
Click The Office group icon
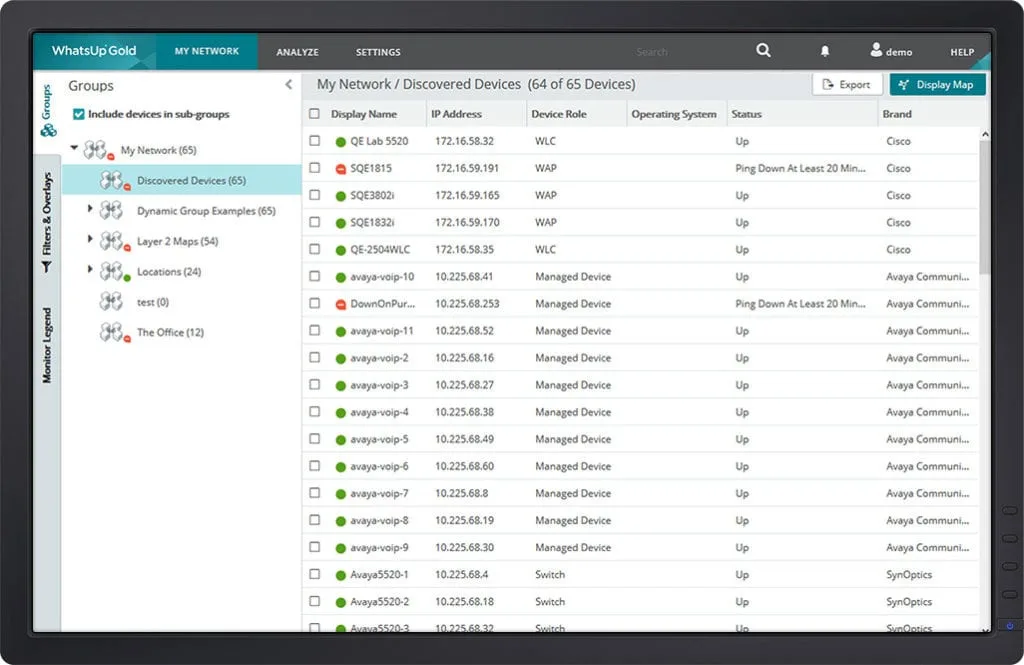click(115, 332)
